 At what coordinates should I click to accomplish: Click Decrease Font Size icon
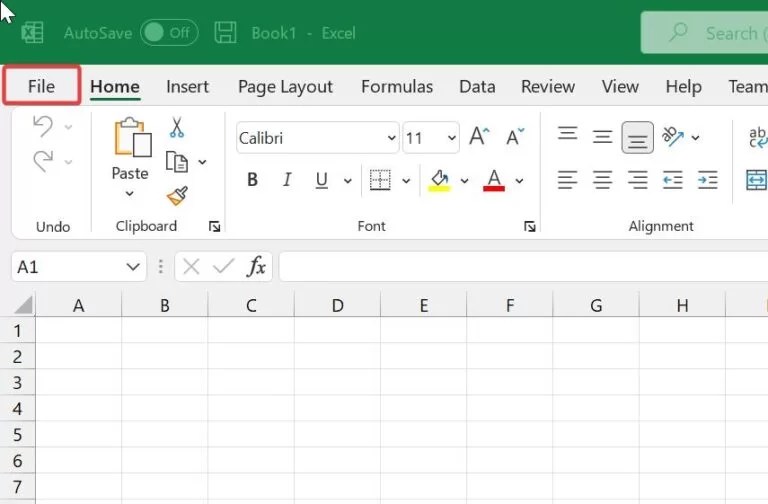(x=515, y=137)
